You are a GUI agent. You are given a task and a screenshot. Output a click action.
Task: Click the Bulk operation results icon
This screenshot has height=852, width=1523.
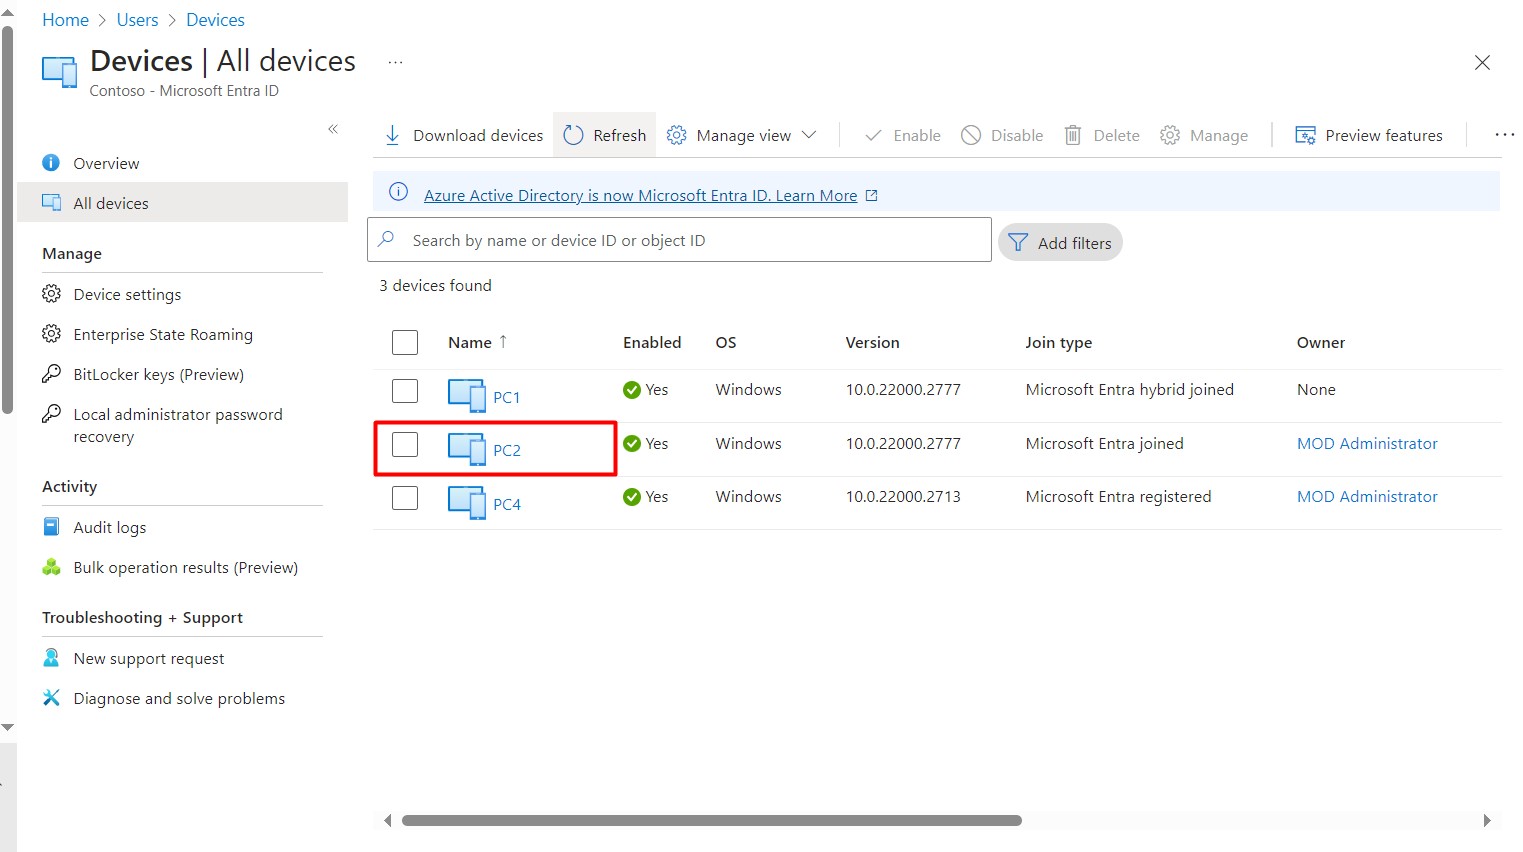click(x=51, y=566)
